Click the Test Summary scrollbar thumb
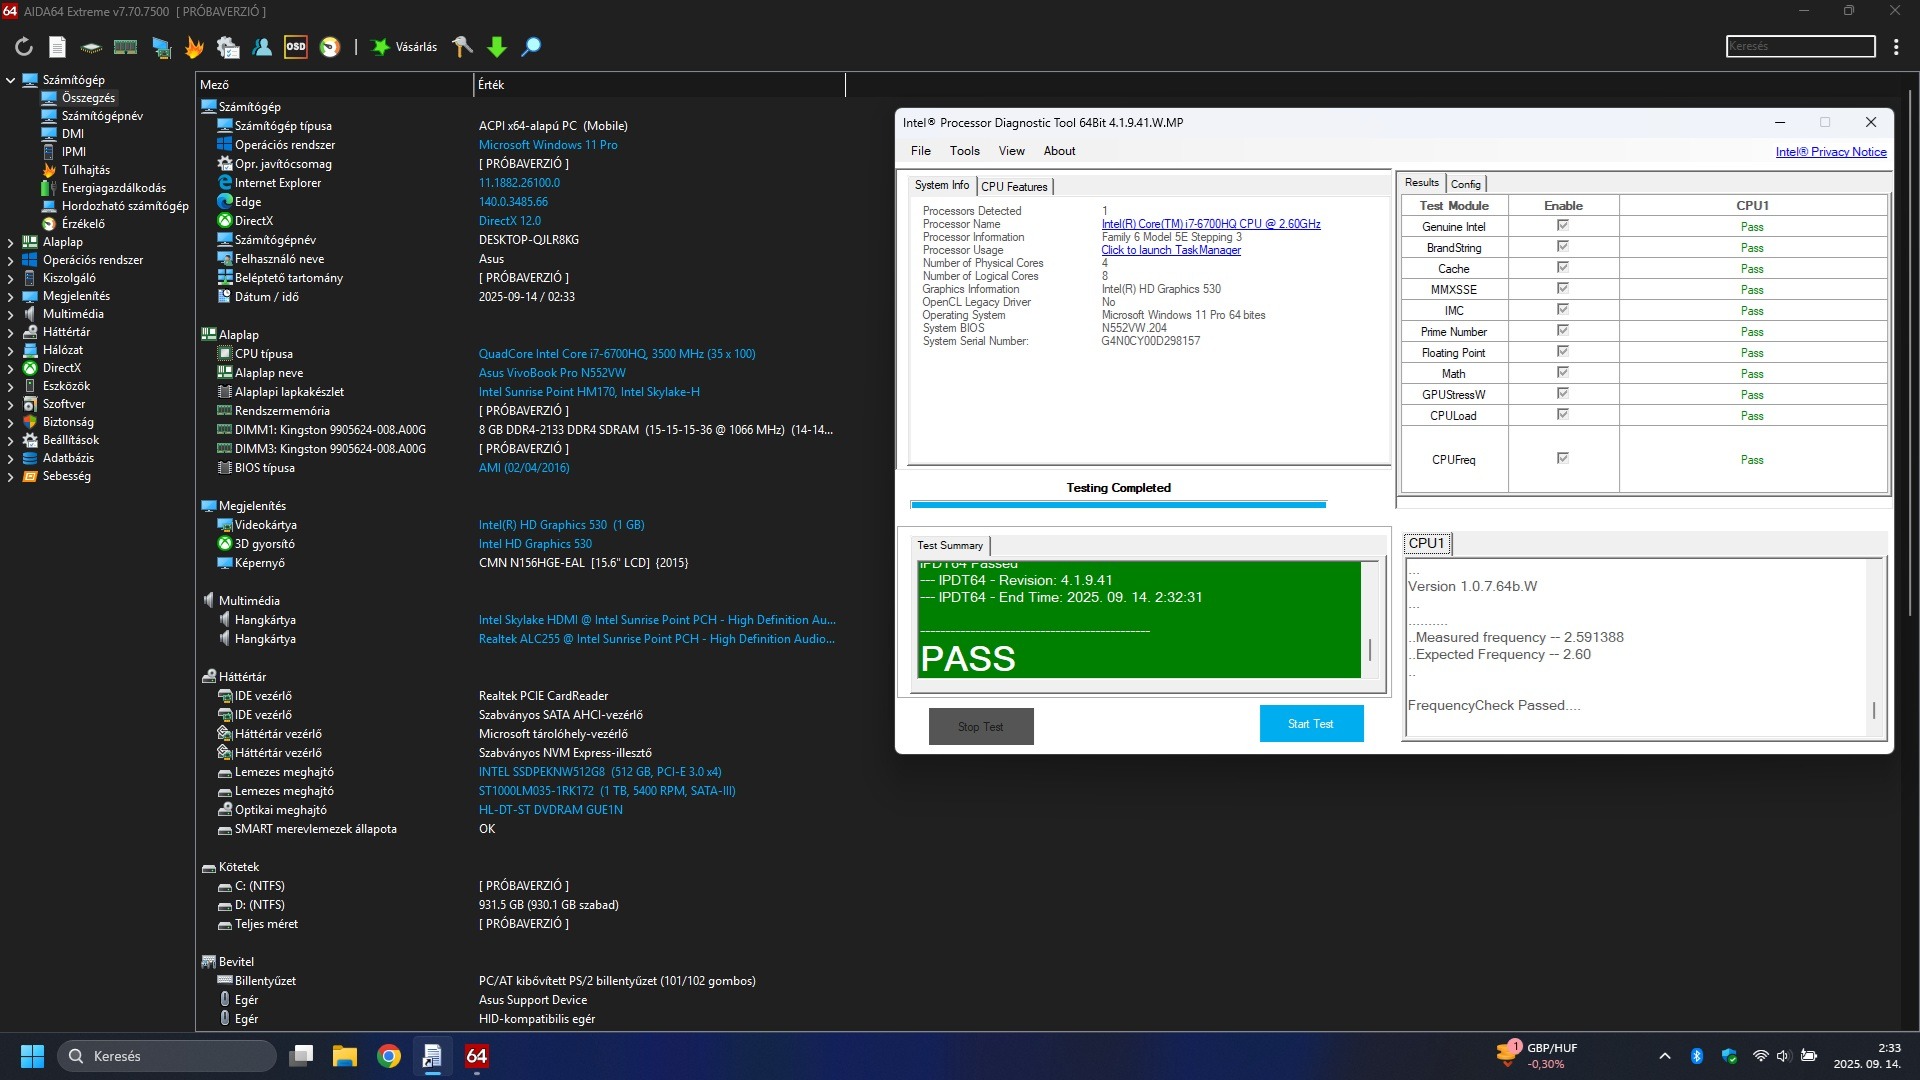Image resolution: width=1920 pixels, height=1080 pixels. click(x=1370, y=649)
